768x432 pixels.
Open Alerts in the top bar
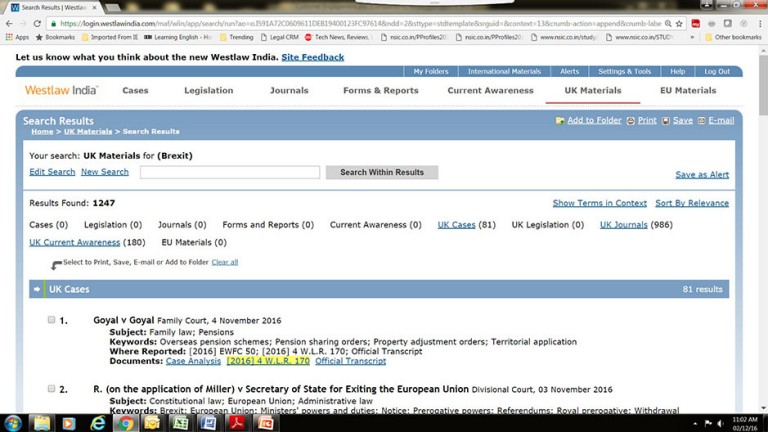[x=569, y=72]
